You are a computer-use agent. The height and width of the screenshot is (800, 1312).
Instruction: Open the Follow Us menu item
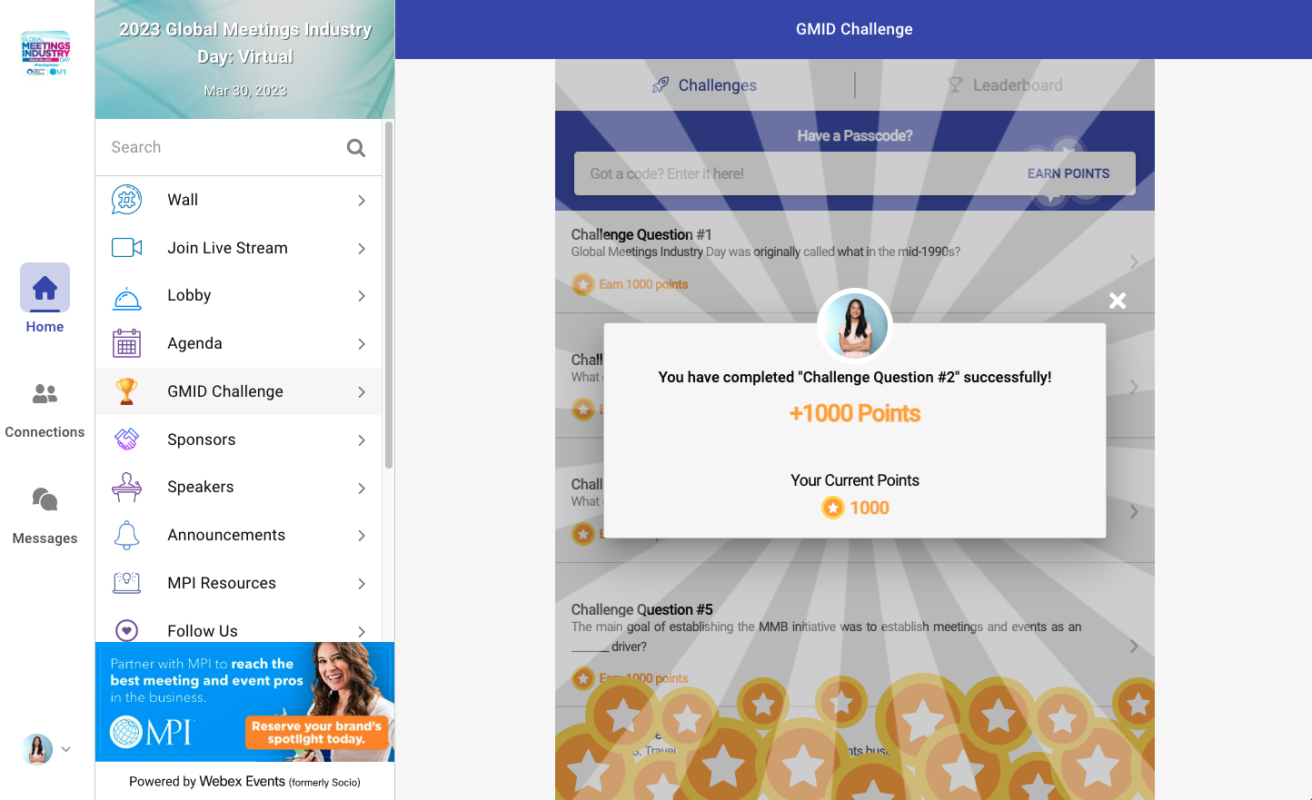coord(238,629)
